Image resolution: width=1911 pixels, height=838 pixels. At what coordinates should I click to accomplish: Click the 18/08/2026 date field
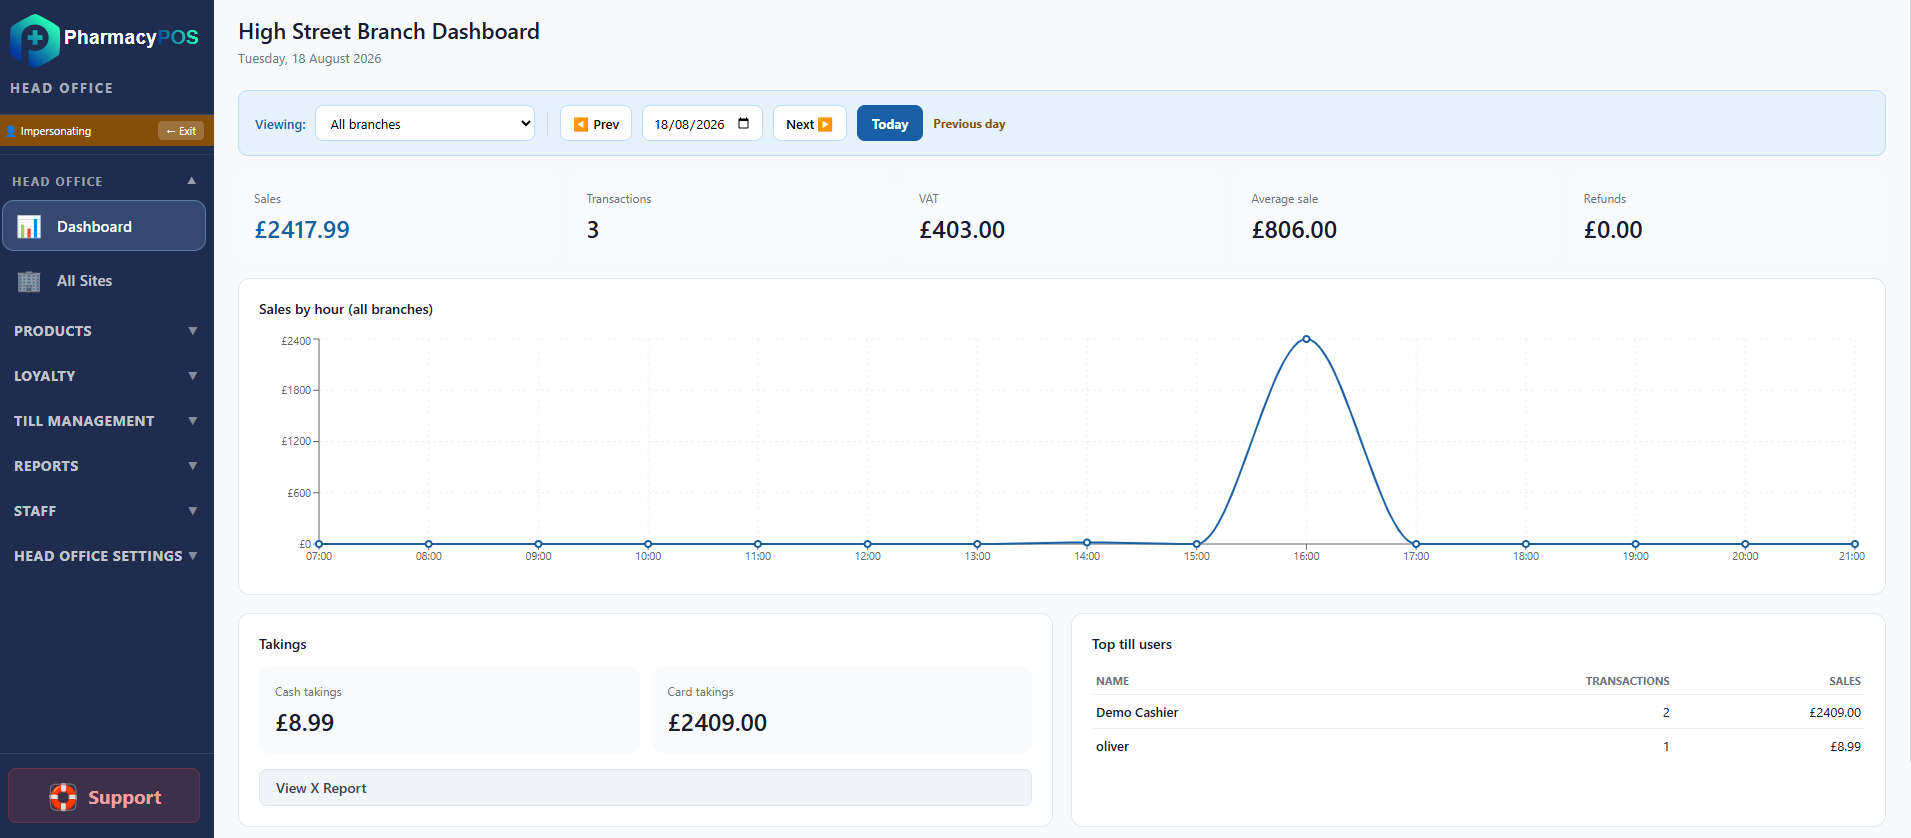702,124
